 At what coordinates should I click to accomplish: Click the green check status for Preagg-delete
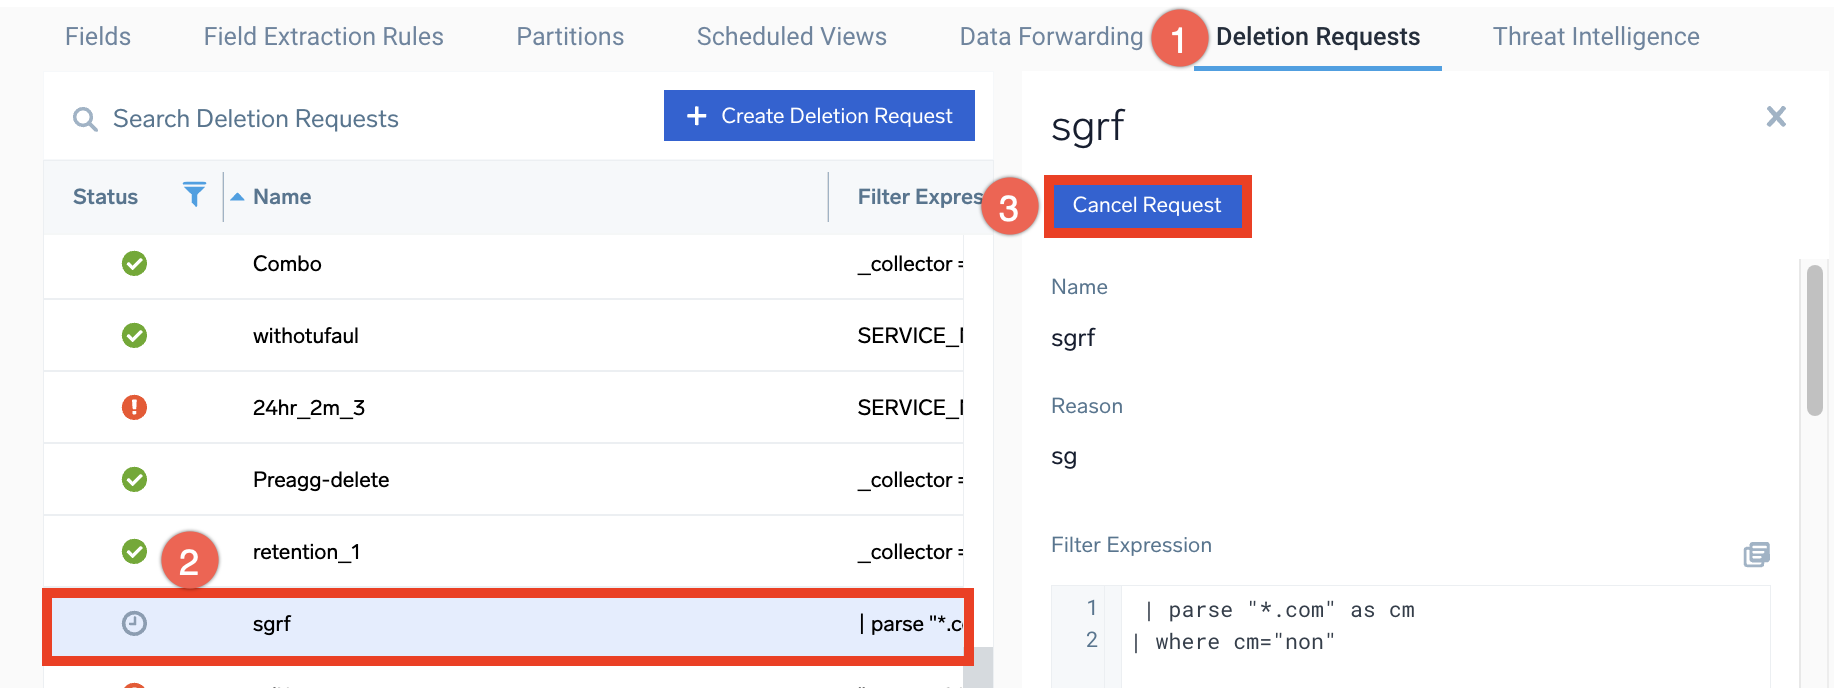pyautogui.click(x=134, y=480)
